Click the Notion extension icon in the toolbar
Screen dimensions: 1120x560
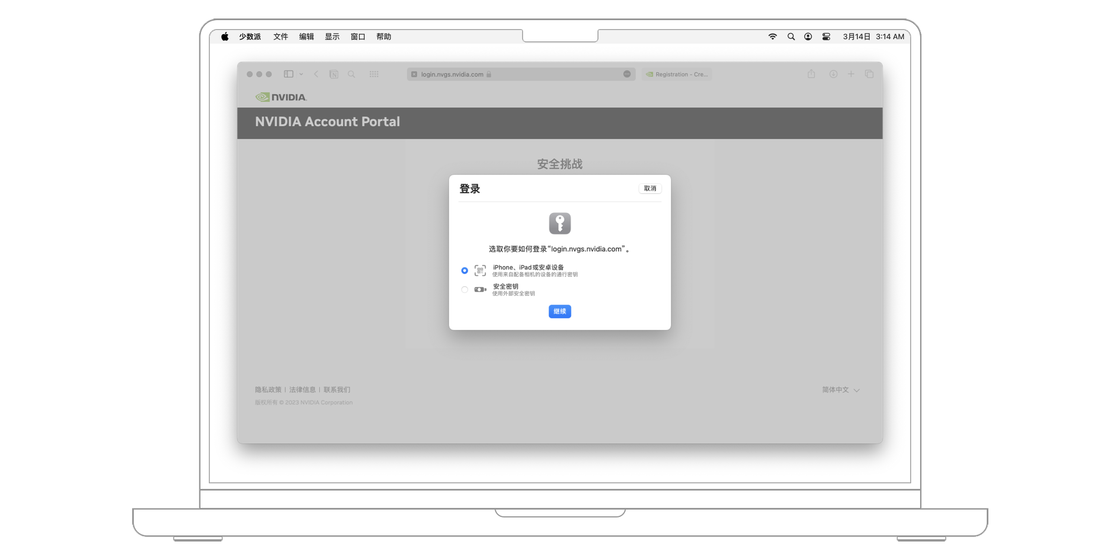point(334,74)
